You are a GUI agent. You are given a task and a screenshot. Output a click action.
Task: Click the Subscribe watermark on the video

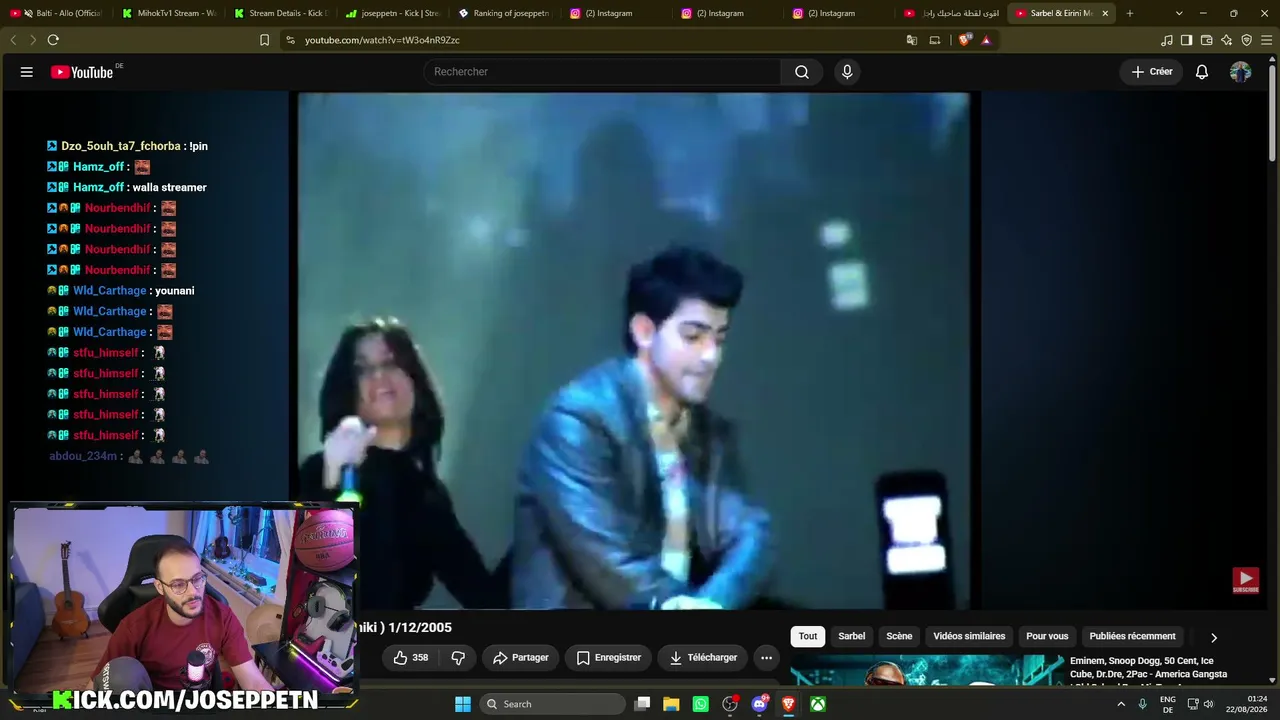[1245, 580]
